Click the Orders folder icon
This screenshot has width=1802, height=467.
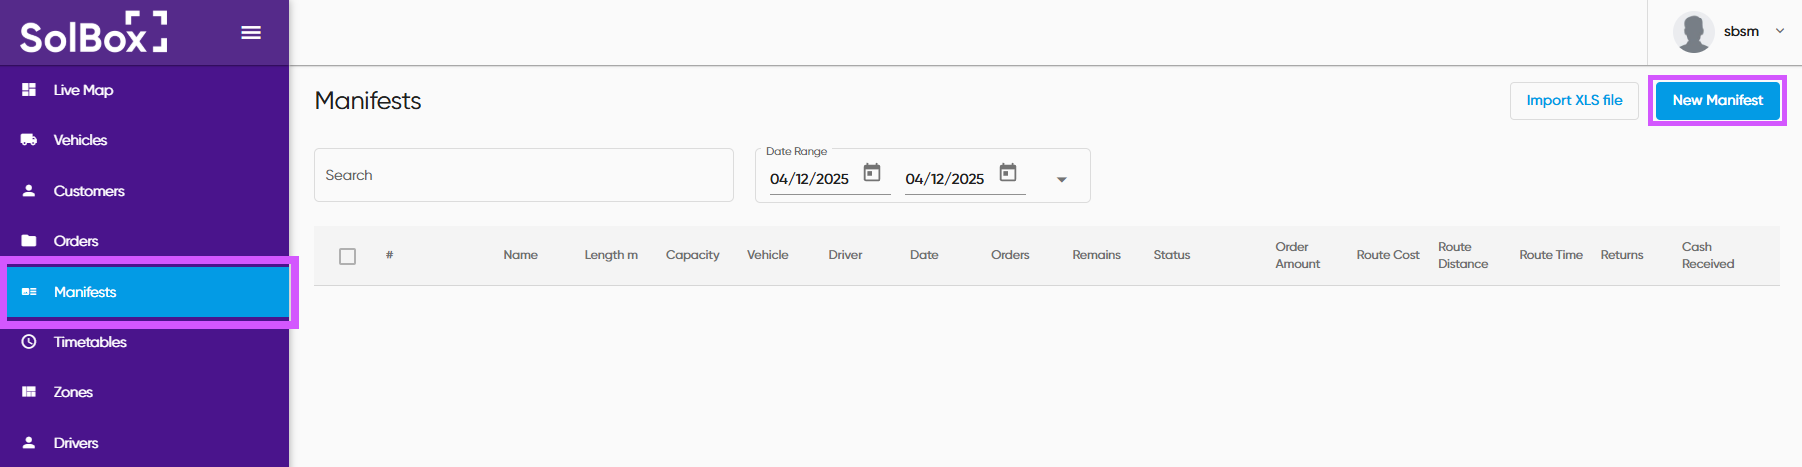tap(29, 241)
